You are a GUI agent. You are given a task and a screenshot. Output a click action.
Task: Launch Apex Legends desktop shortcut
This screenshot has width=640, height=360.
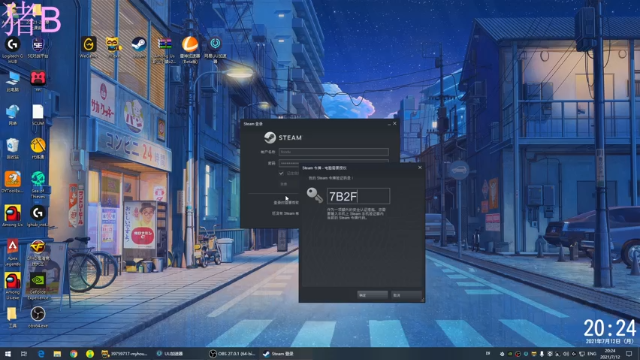pos(13,247)
